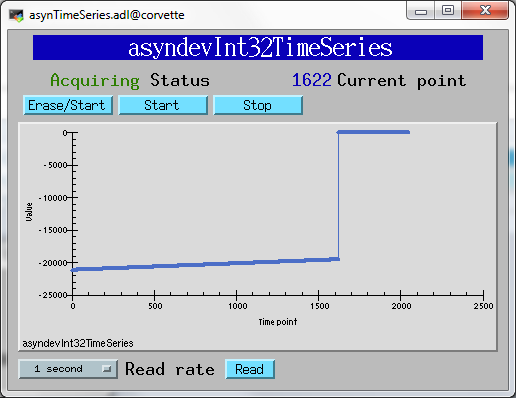Click the asyndevInt32TimeSeries blue title banner

[258, 48]
